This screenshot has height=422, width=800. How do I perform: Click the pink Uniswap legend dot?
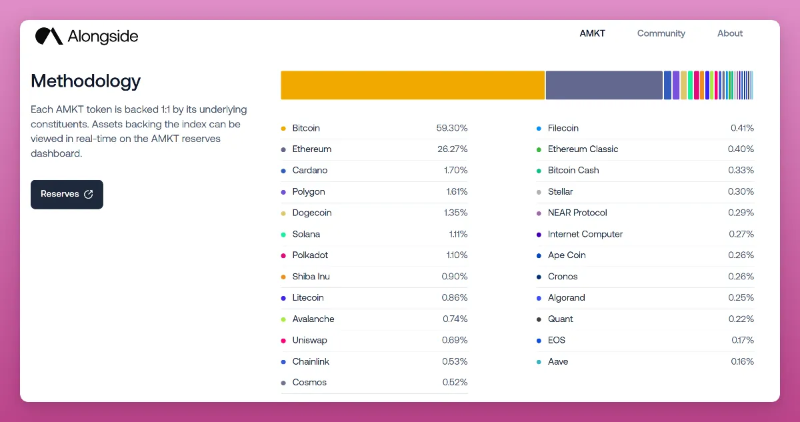[x=283, y=340]
